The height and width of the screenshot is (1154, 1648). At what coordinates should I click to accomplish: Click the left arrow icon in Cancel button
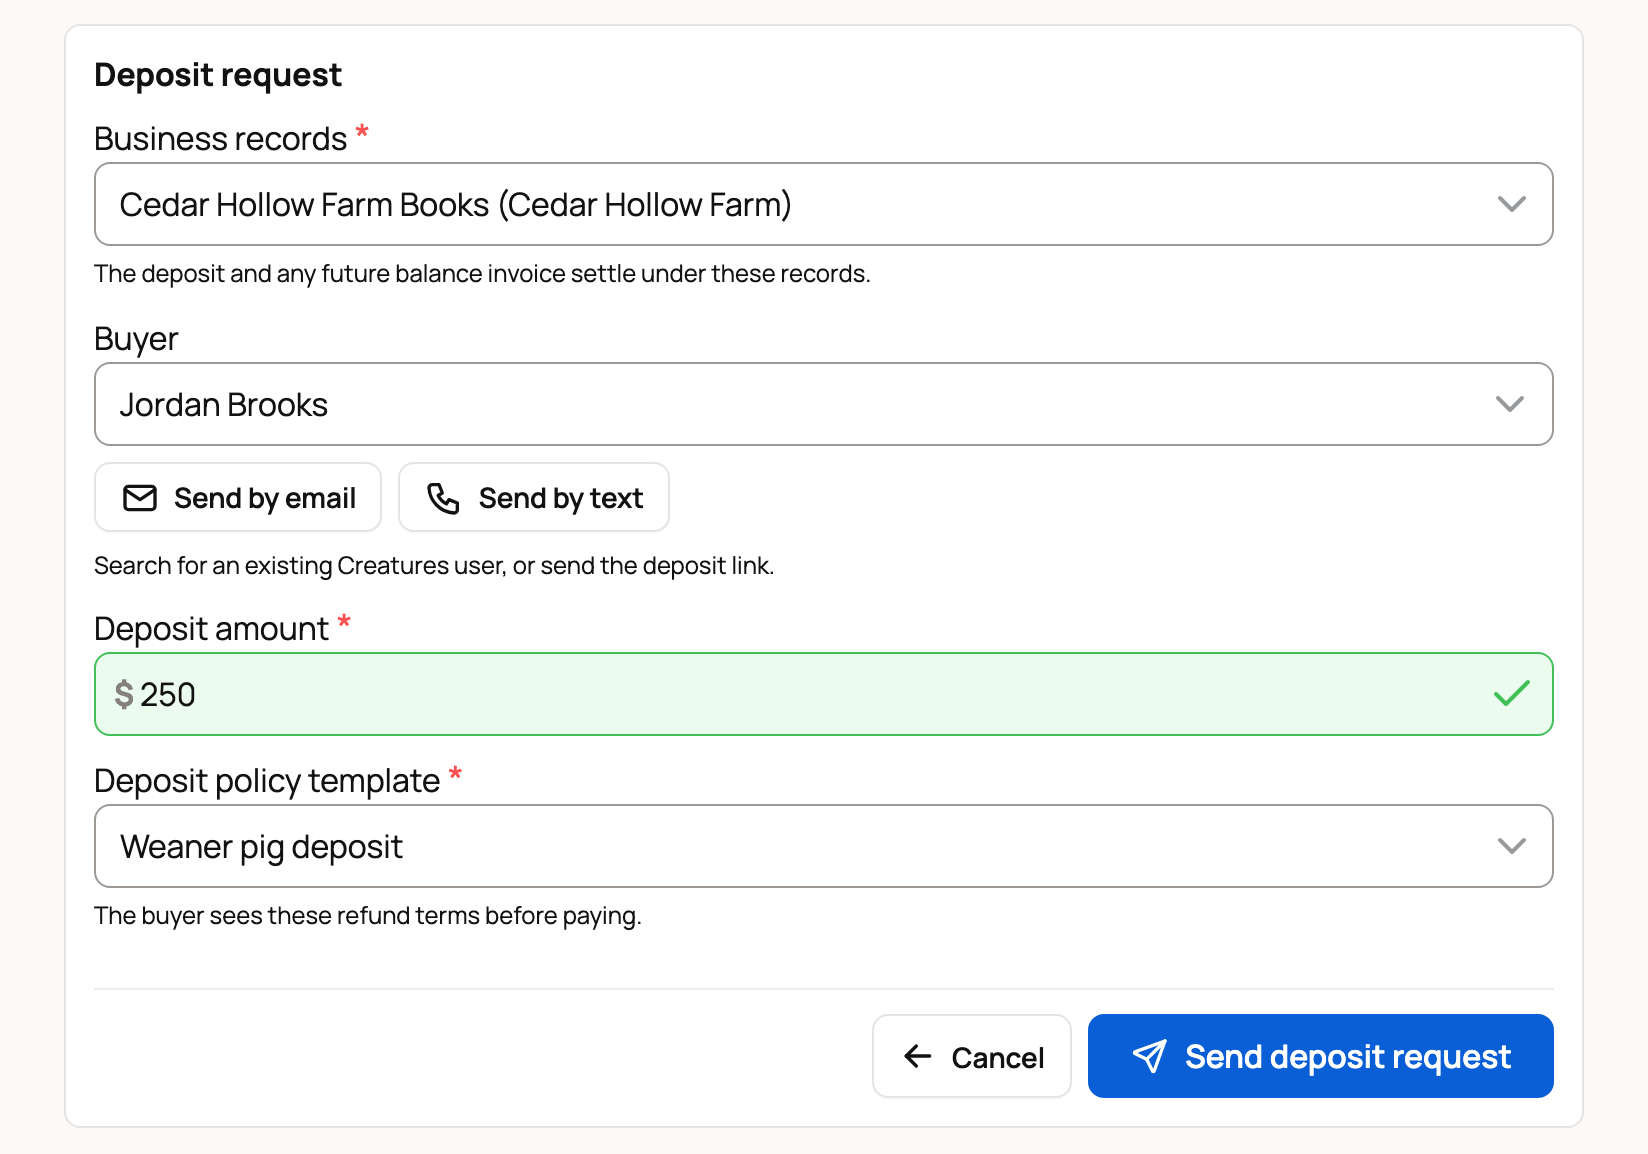(x=918, y=1056)
